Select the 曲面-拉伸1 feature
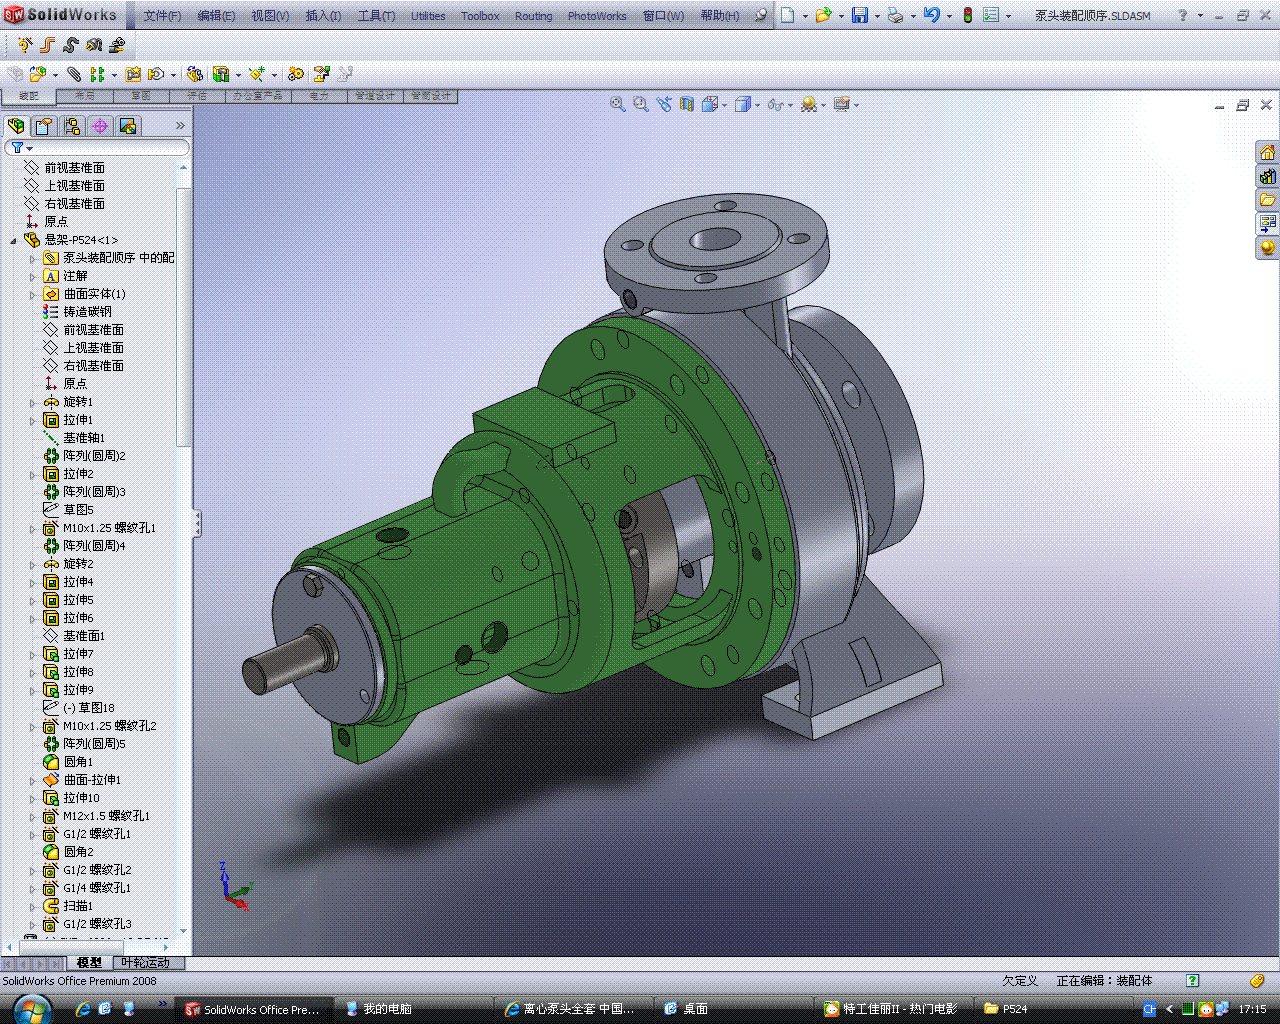The image size is (1280, 1024). pos(82,780)
